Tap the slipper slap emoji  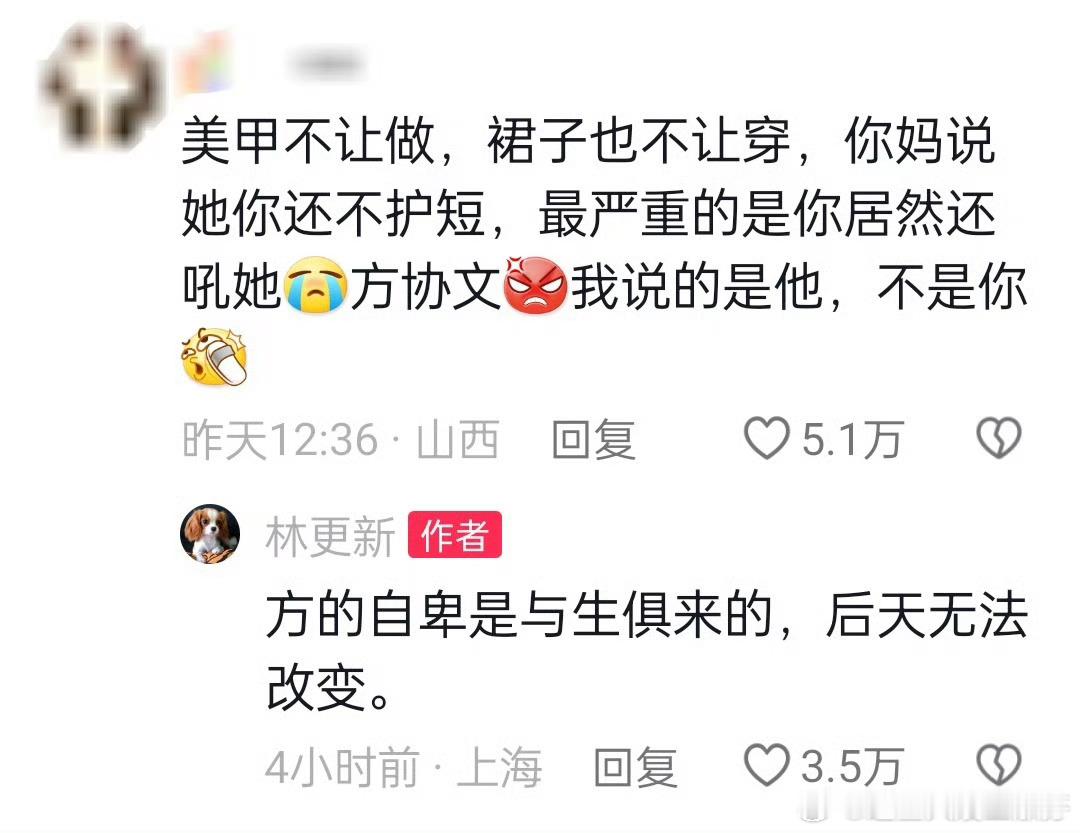click(x=214, y=357)
